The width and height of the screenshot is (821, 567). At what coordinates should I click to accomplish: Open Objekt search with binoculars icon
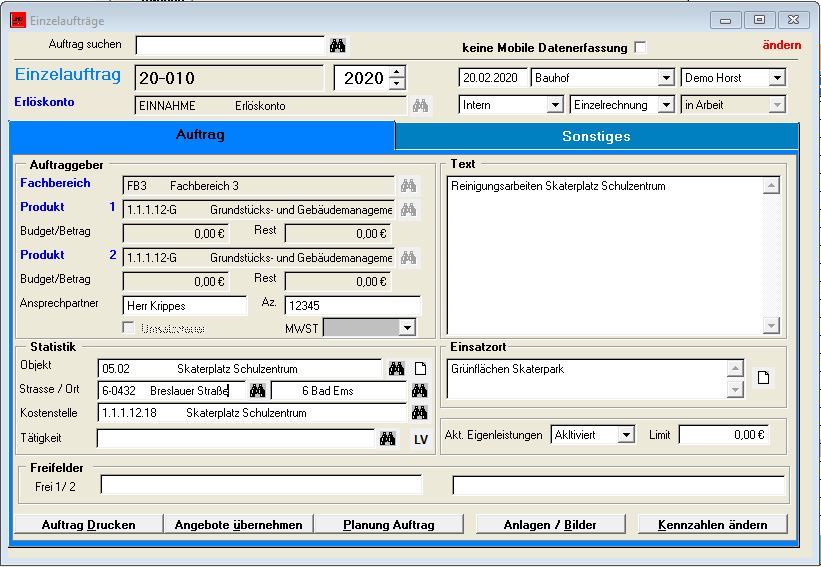tap(396, 369)
